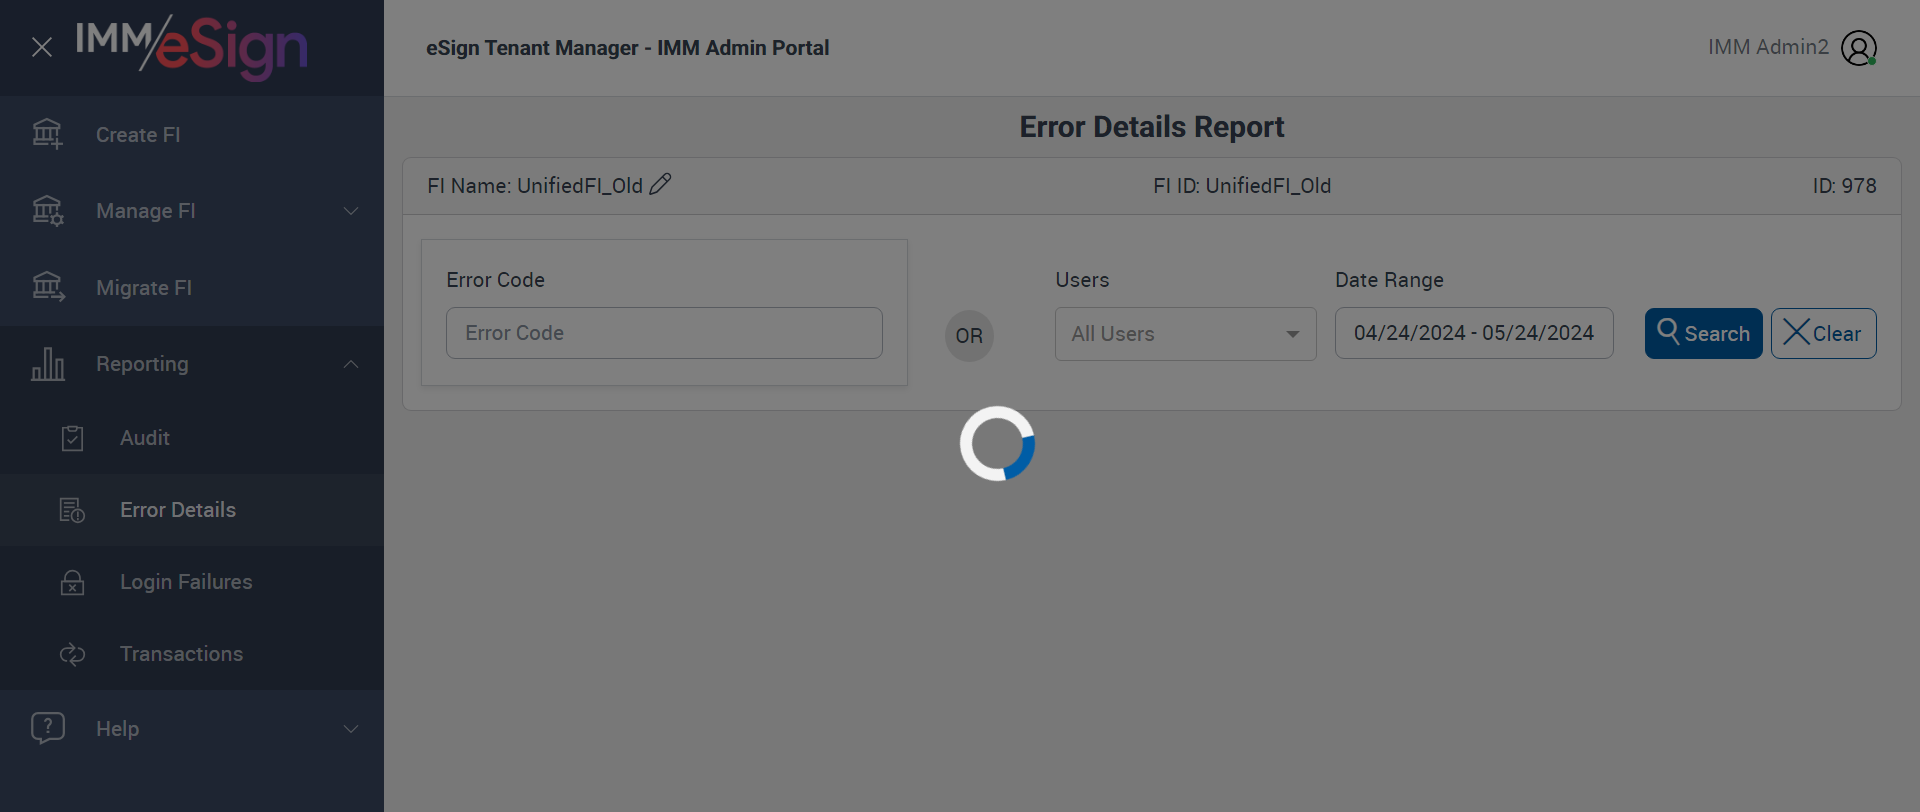Collapse the Reporting section chevron
This screenshot has height=812, width=1920.
pyautogui.click(x=351, y=364)
